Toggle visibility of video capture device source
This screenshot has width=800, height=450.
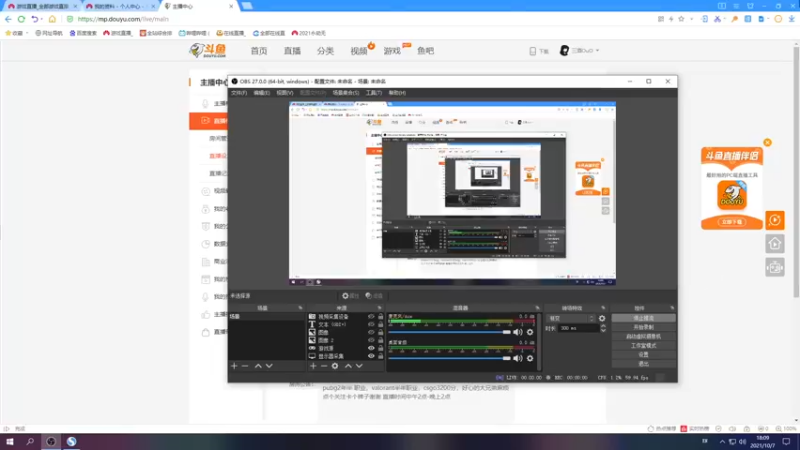click(x=371, y=317)
